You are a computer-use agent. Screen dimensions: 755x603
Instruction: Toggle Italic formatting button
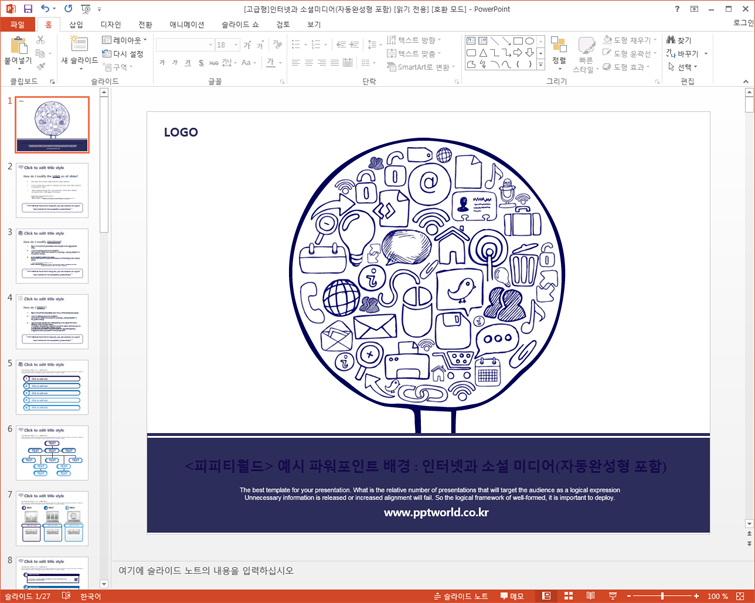click(175, 63)
